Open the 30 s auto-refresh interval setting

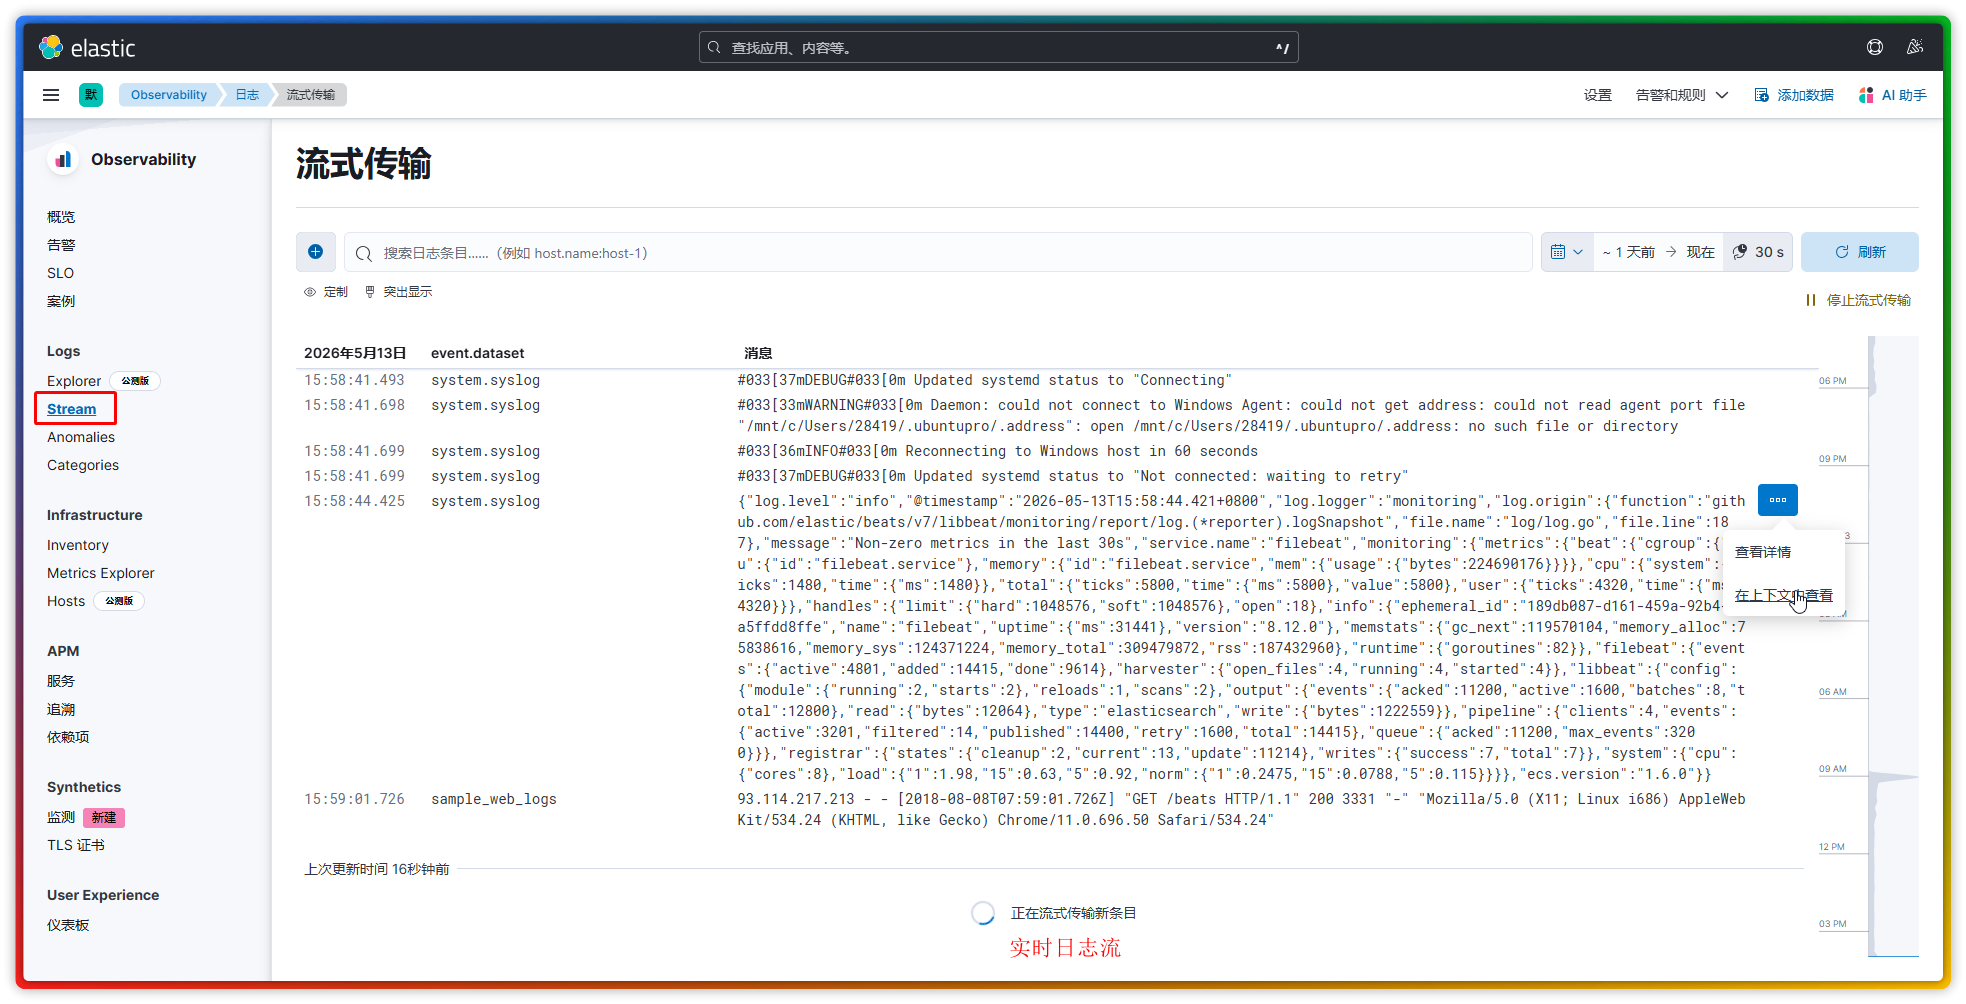(x=1758, y=252)
